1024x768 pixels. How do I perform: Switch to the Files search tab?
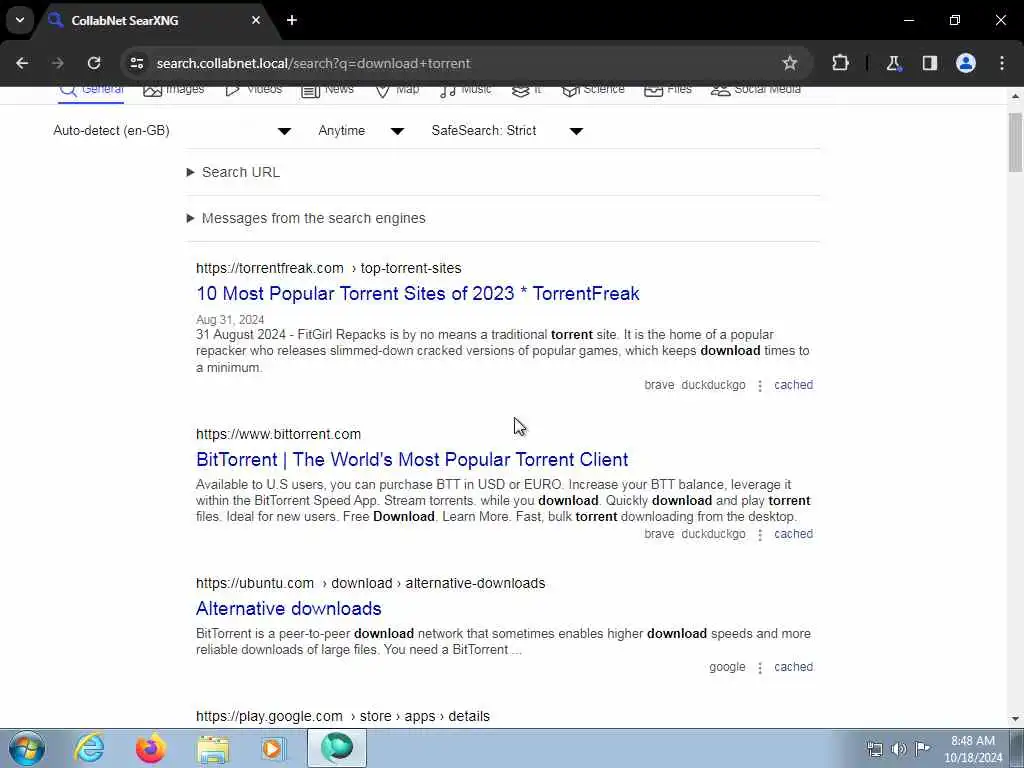point(667,90)
